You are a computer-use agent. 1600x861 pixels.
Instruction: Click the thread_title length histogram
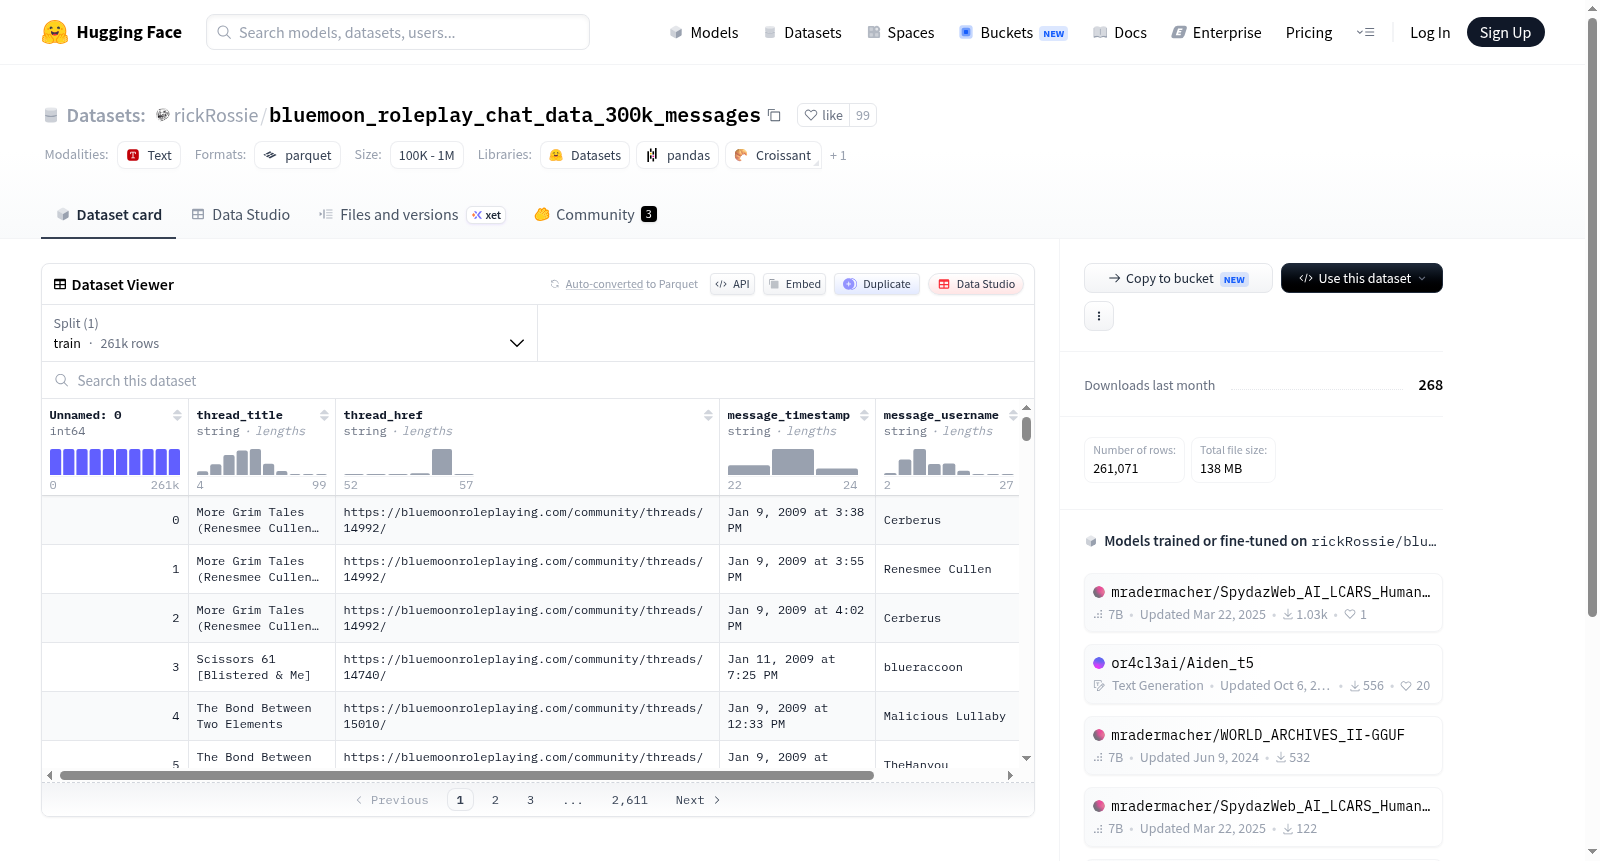pyautogui.click(x=262, y=461)
